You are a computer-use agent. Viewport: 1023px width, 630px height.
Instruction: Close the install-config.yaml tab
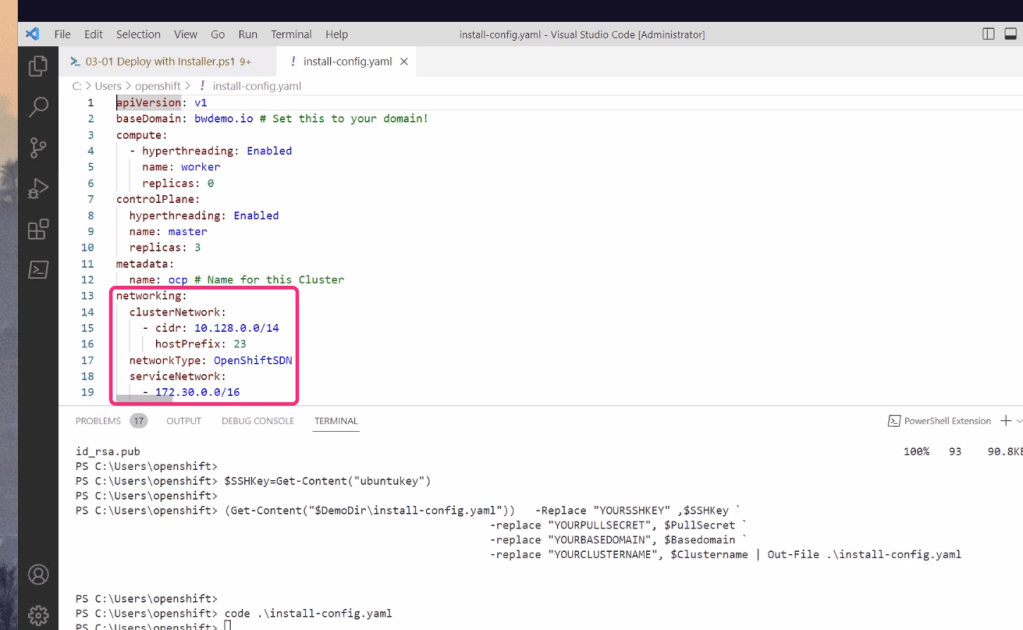(x=404, y=61)
